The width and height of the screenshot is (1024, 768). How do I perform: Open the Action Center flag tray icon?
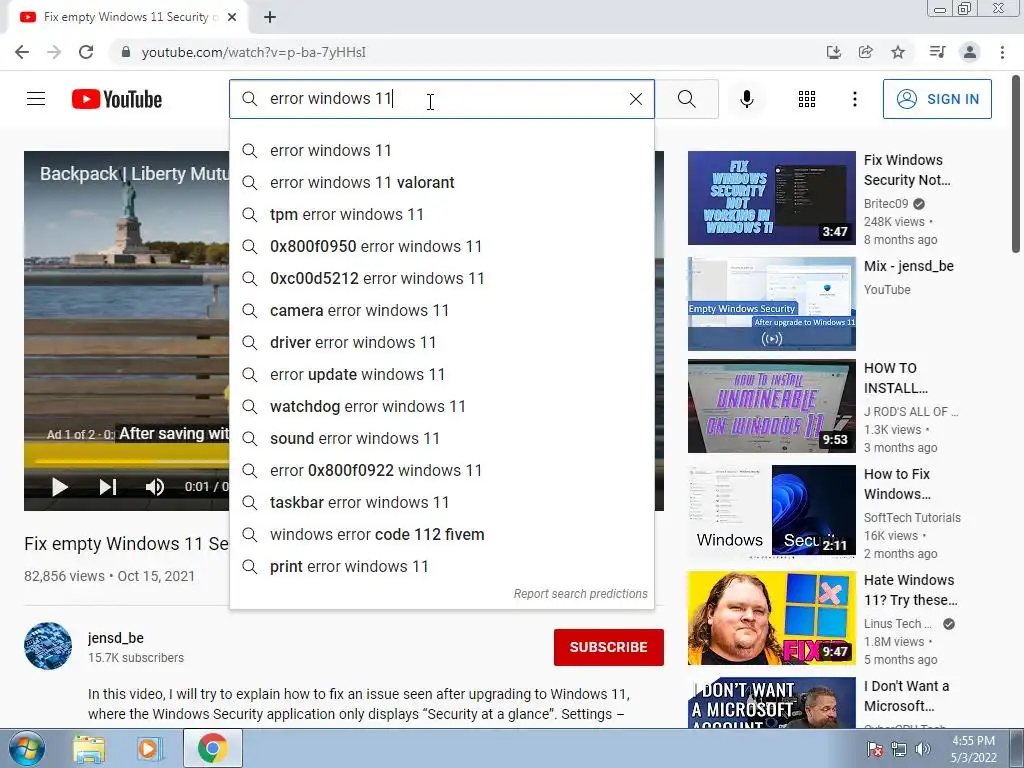click(875, 749)
